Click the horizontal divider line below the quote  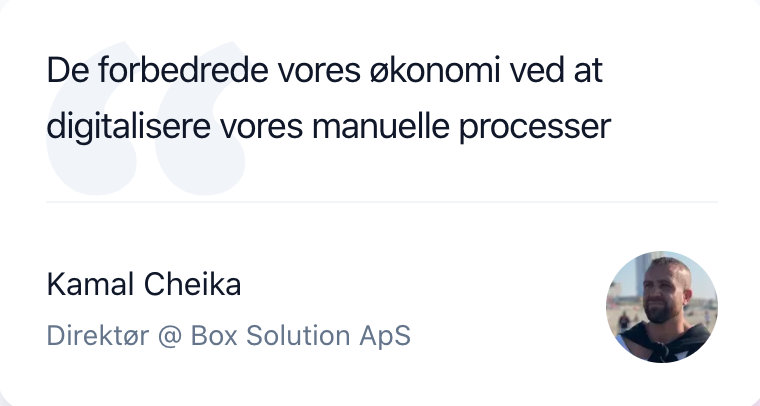381,202
